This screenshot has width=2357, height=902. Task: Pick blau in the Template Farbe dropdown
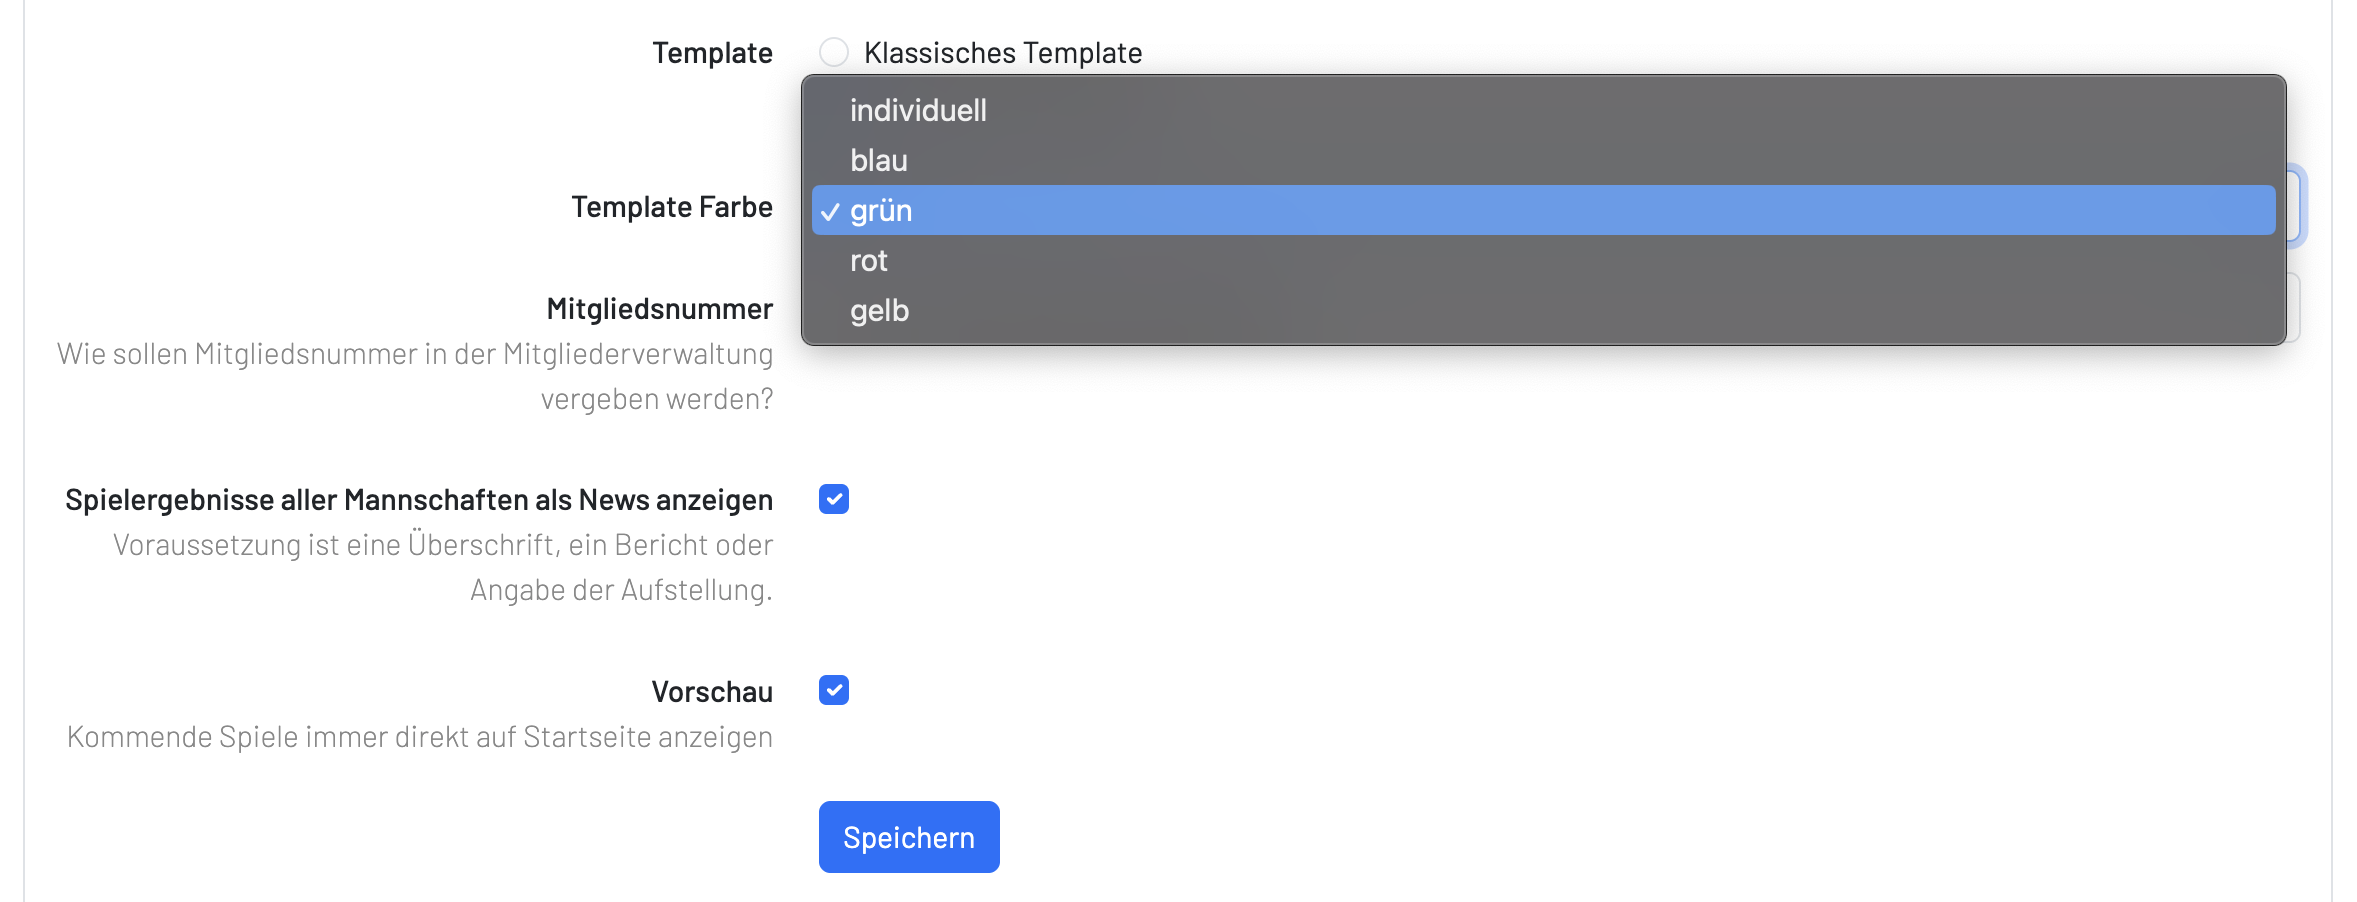[x=879, y=160]
